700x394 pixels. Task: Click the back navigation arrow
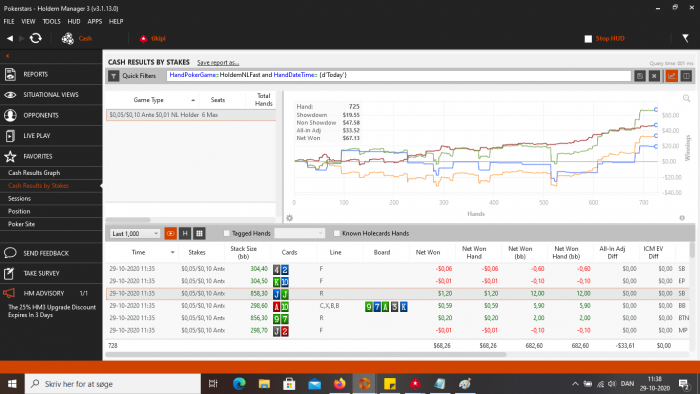(10, 38)
